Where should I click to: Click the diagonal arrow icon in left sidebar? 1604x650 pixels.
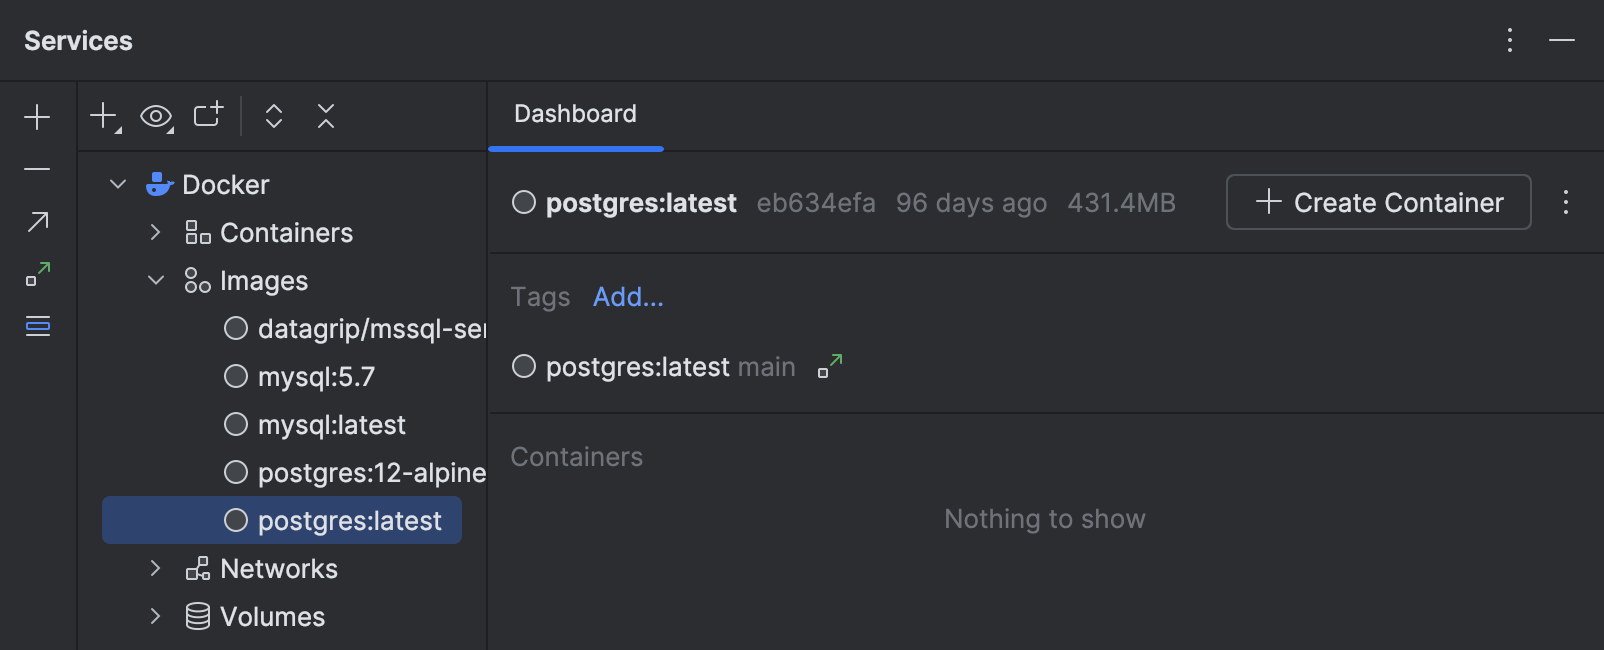[x=37, y=221]
